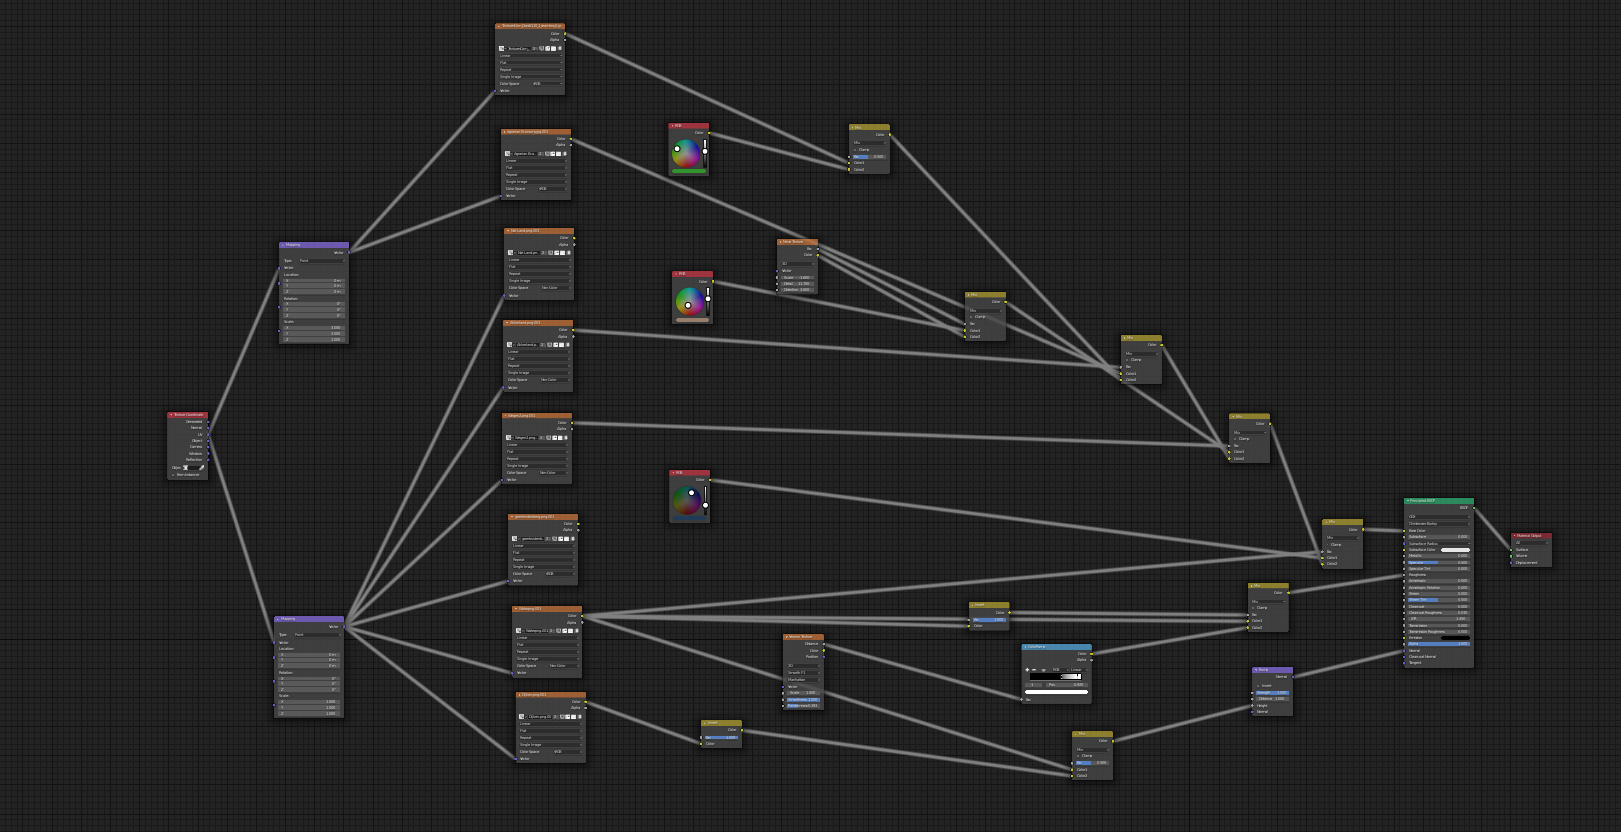
Task: Click Distance output socket on Voronoi Texture
Action: (824, 644)
